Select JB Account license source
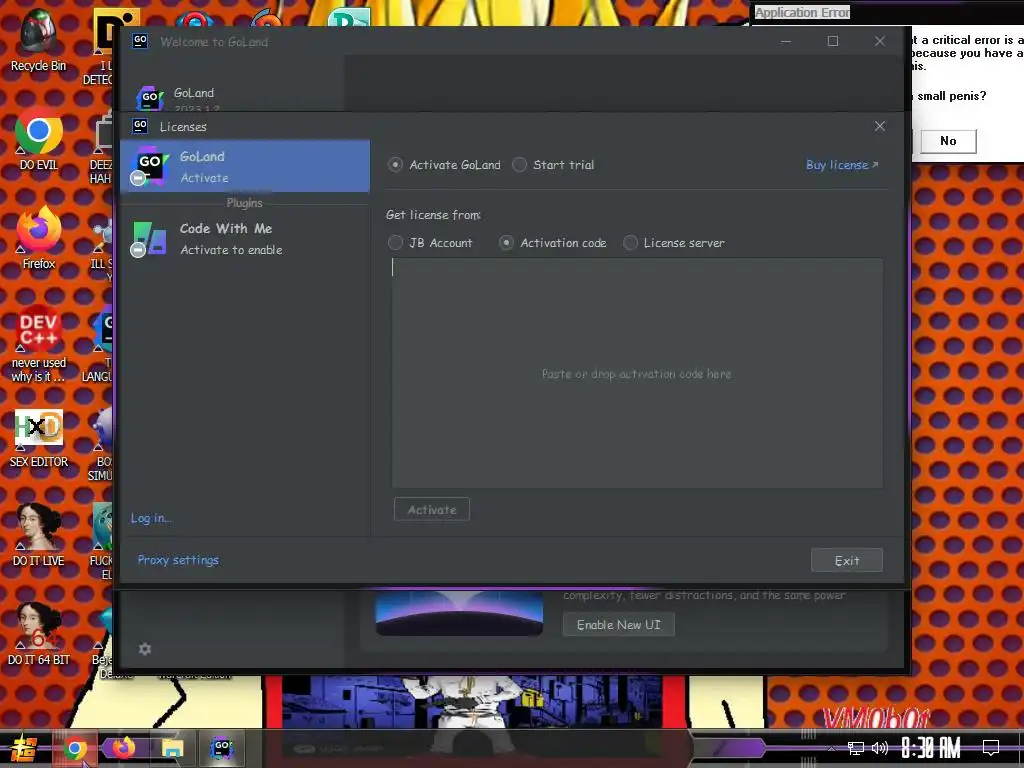 pos(395,243)
